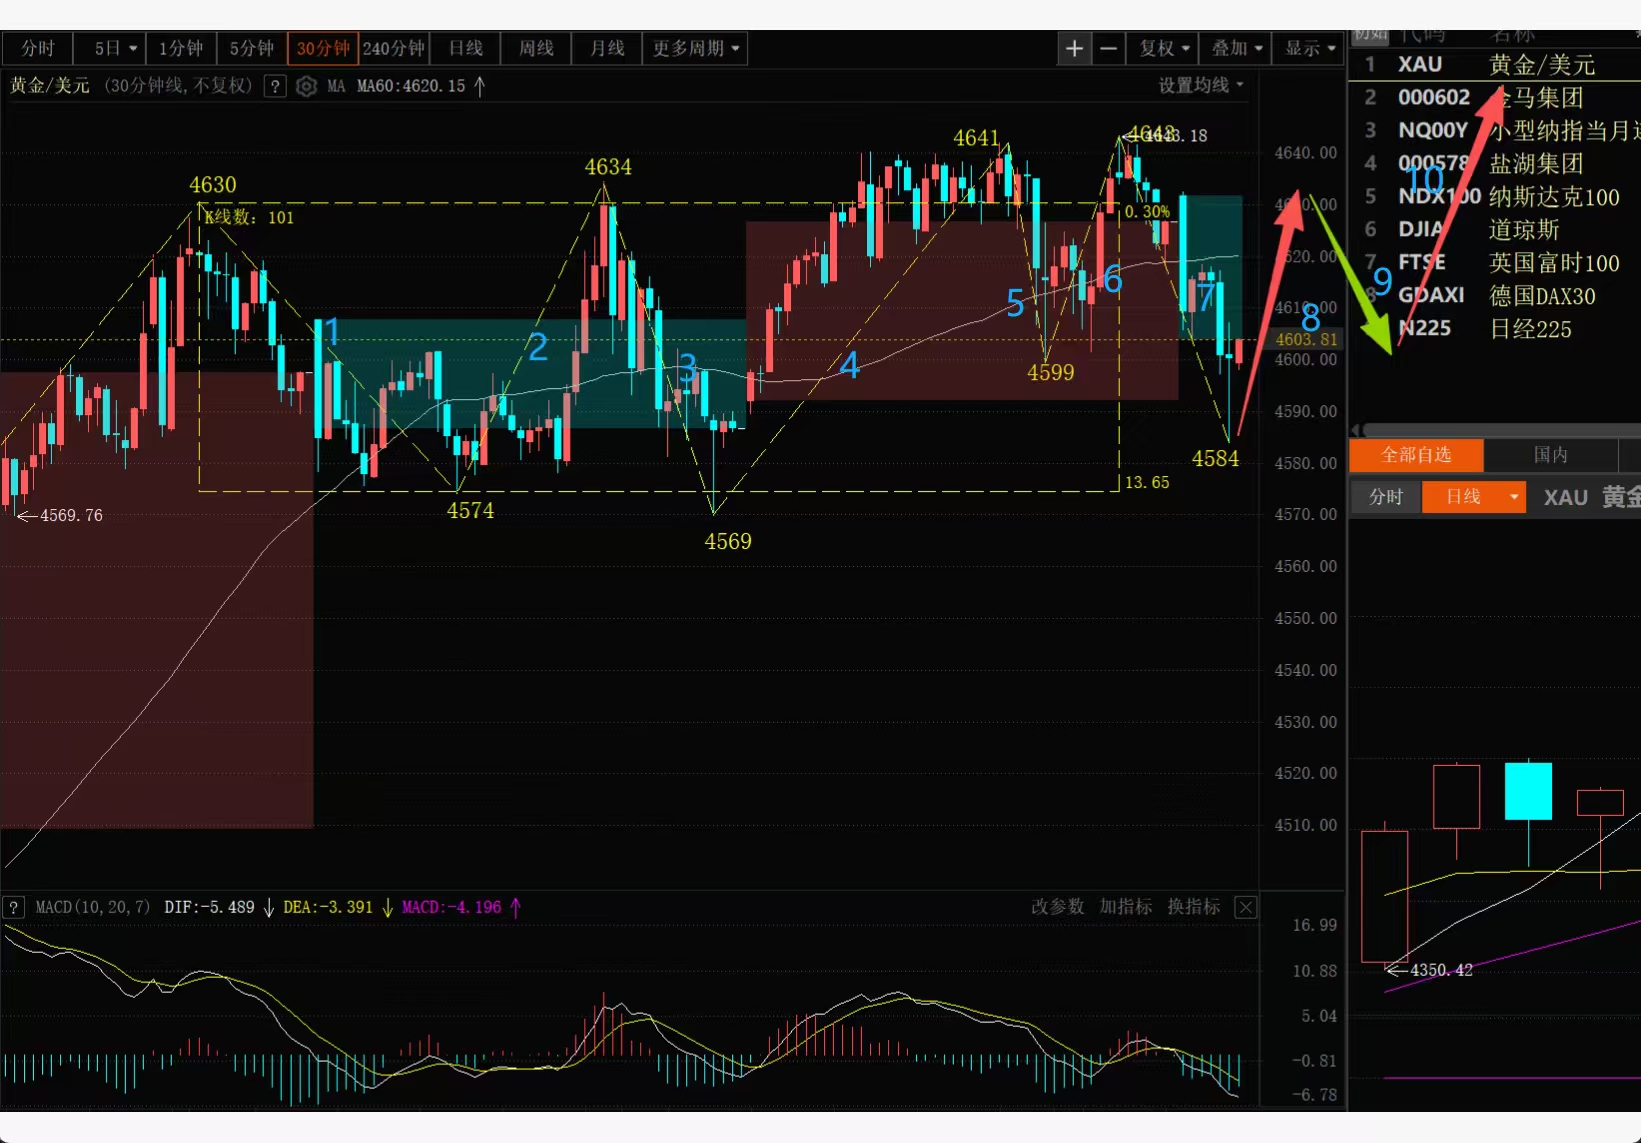Click the help icon beside 黄金/美元 title
Image resolution: width=1641 pixels, height=1143 pixels.
(275, 87)
